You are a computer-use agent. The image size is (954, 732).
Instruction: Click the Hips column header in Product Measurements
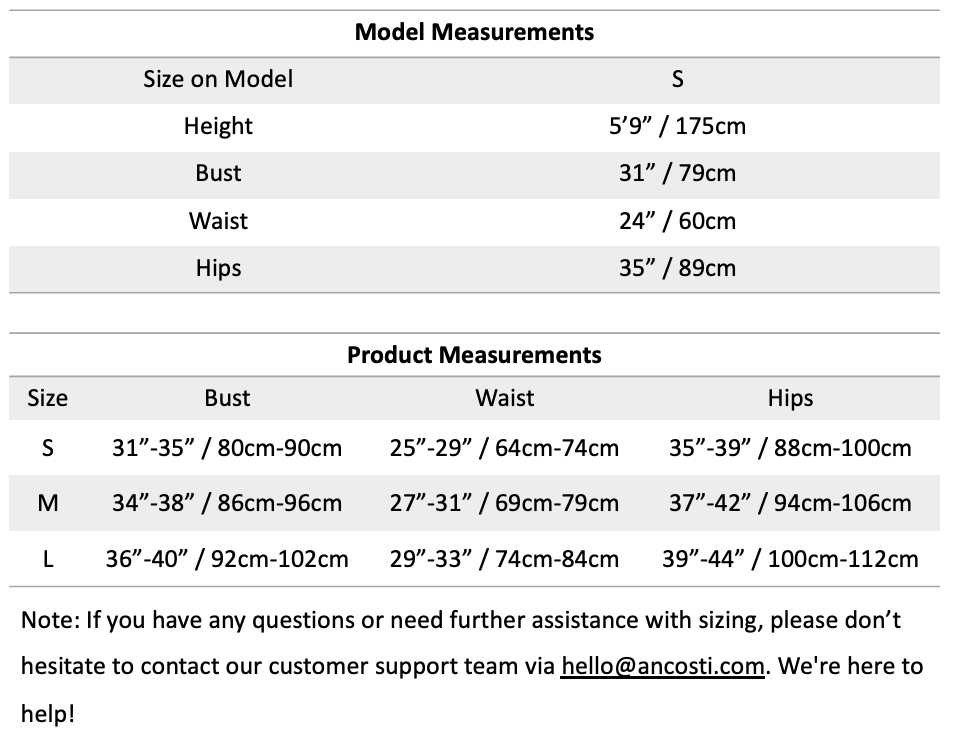pos(790,398)
